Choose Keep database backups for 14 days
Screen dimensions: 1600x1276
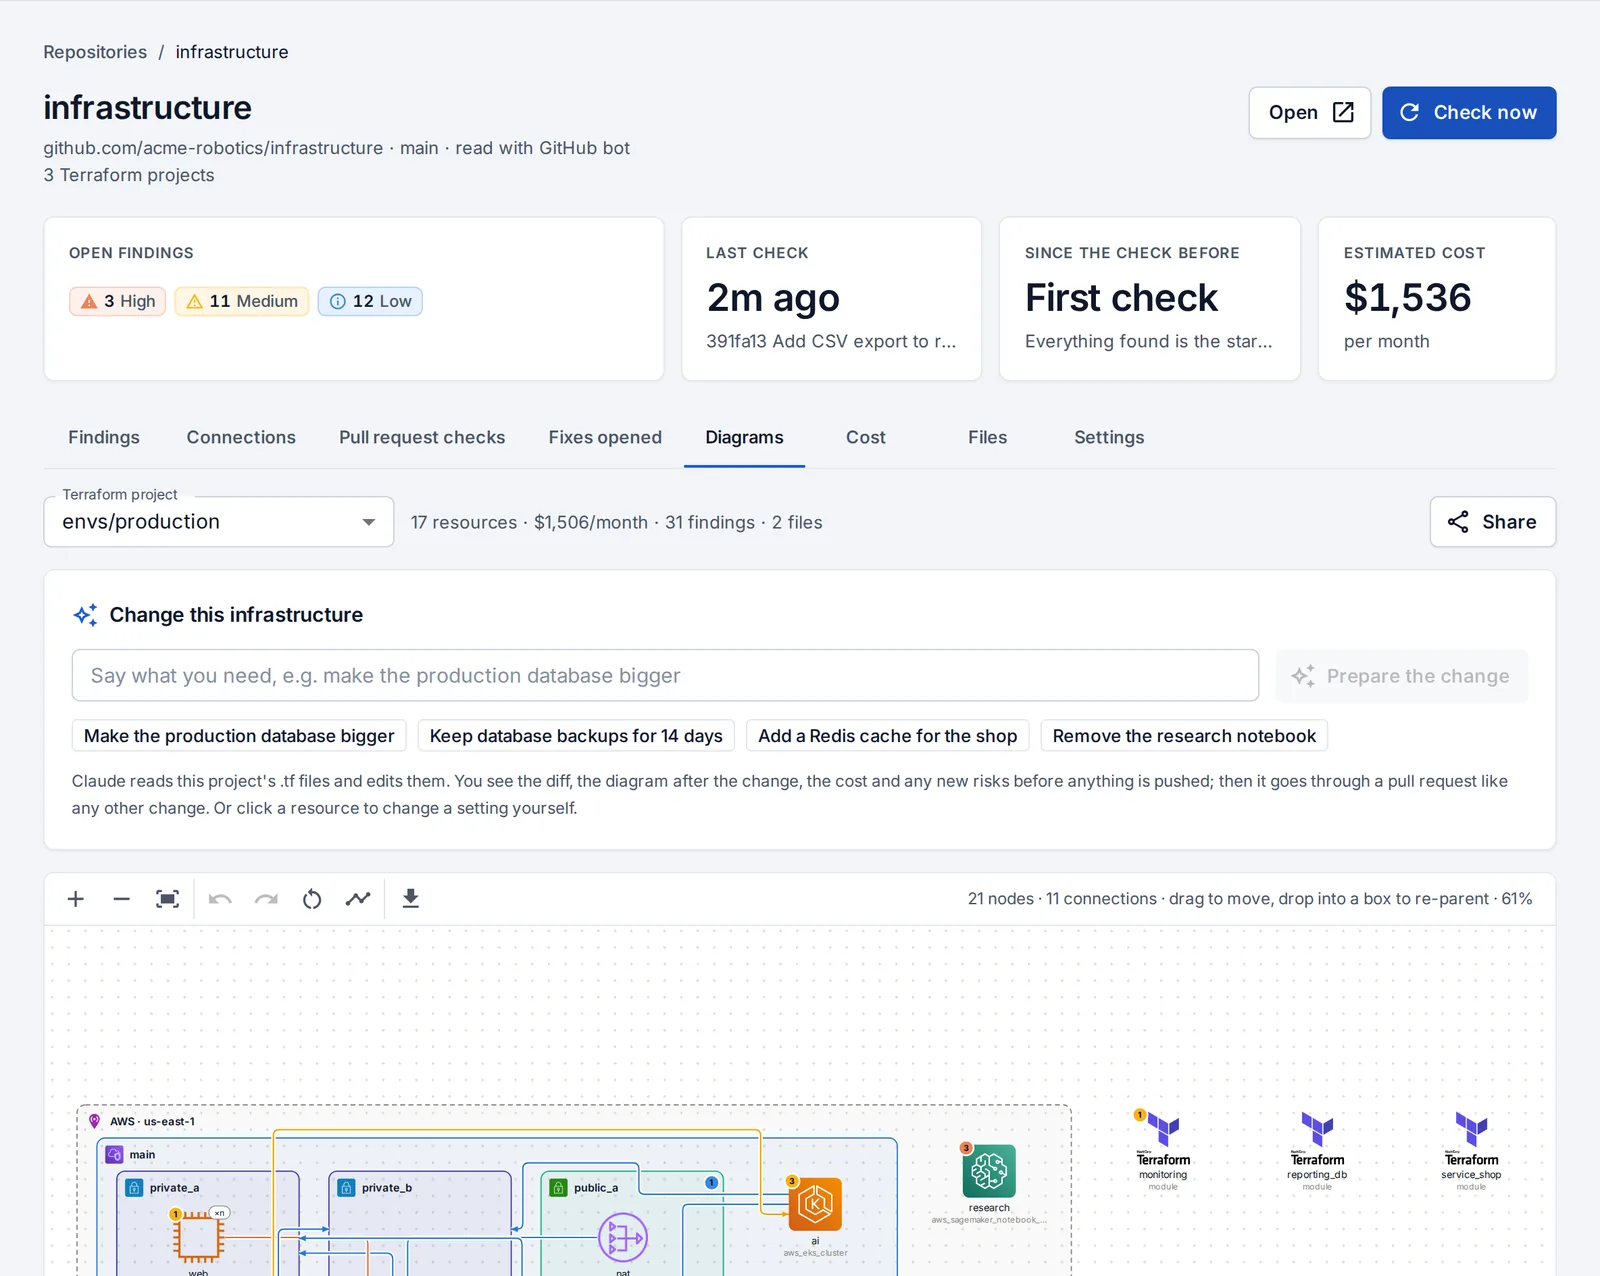576,736
